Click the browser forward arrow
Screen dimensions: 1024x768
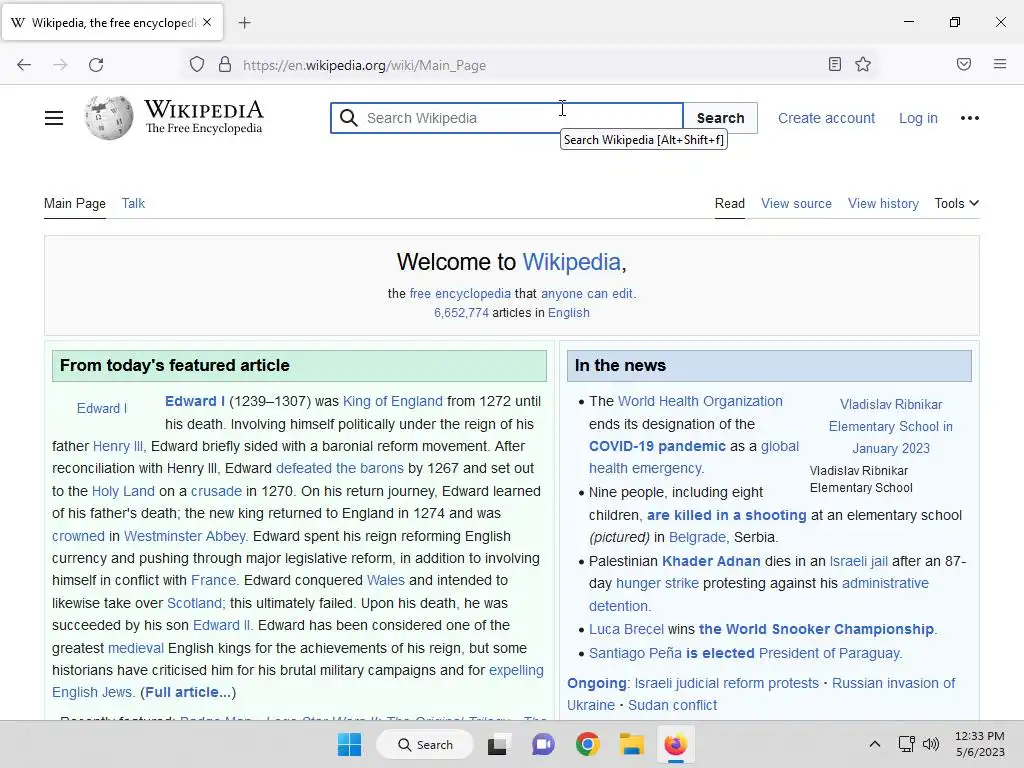click(60, 65)
